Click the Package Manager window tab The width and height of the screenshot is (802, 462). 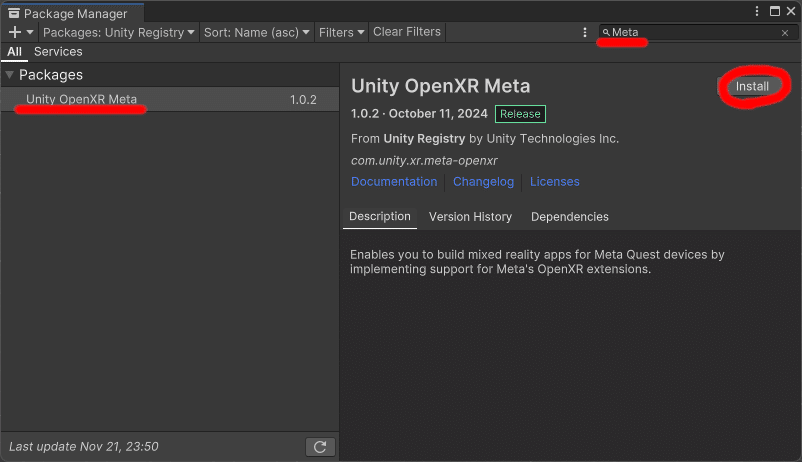pos(73,13)
